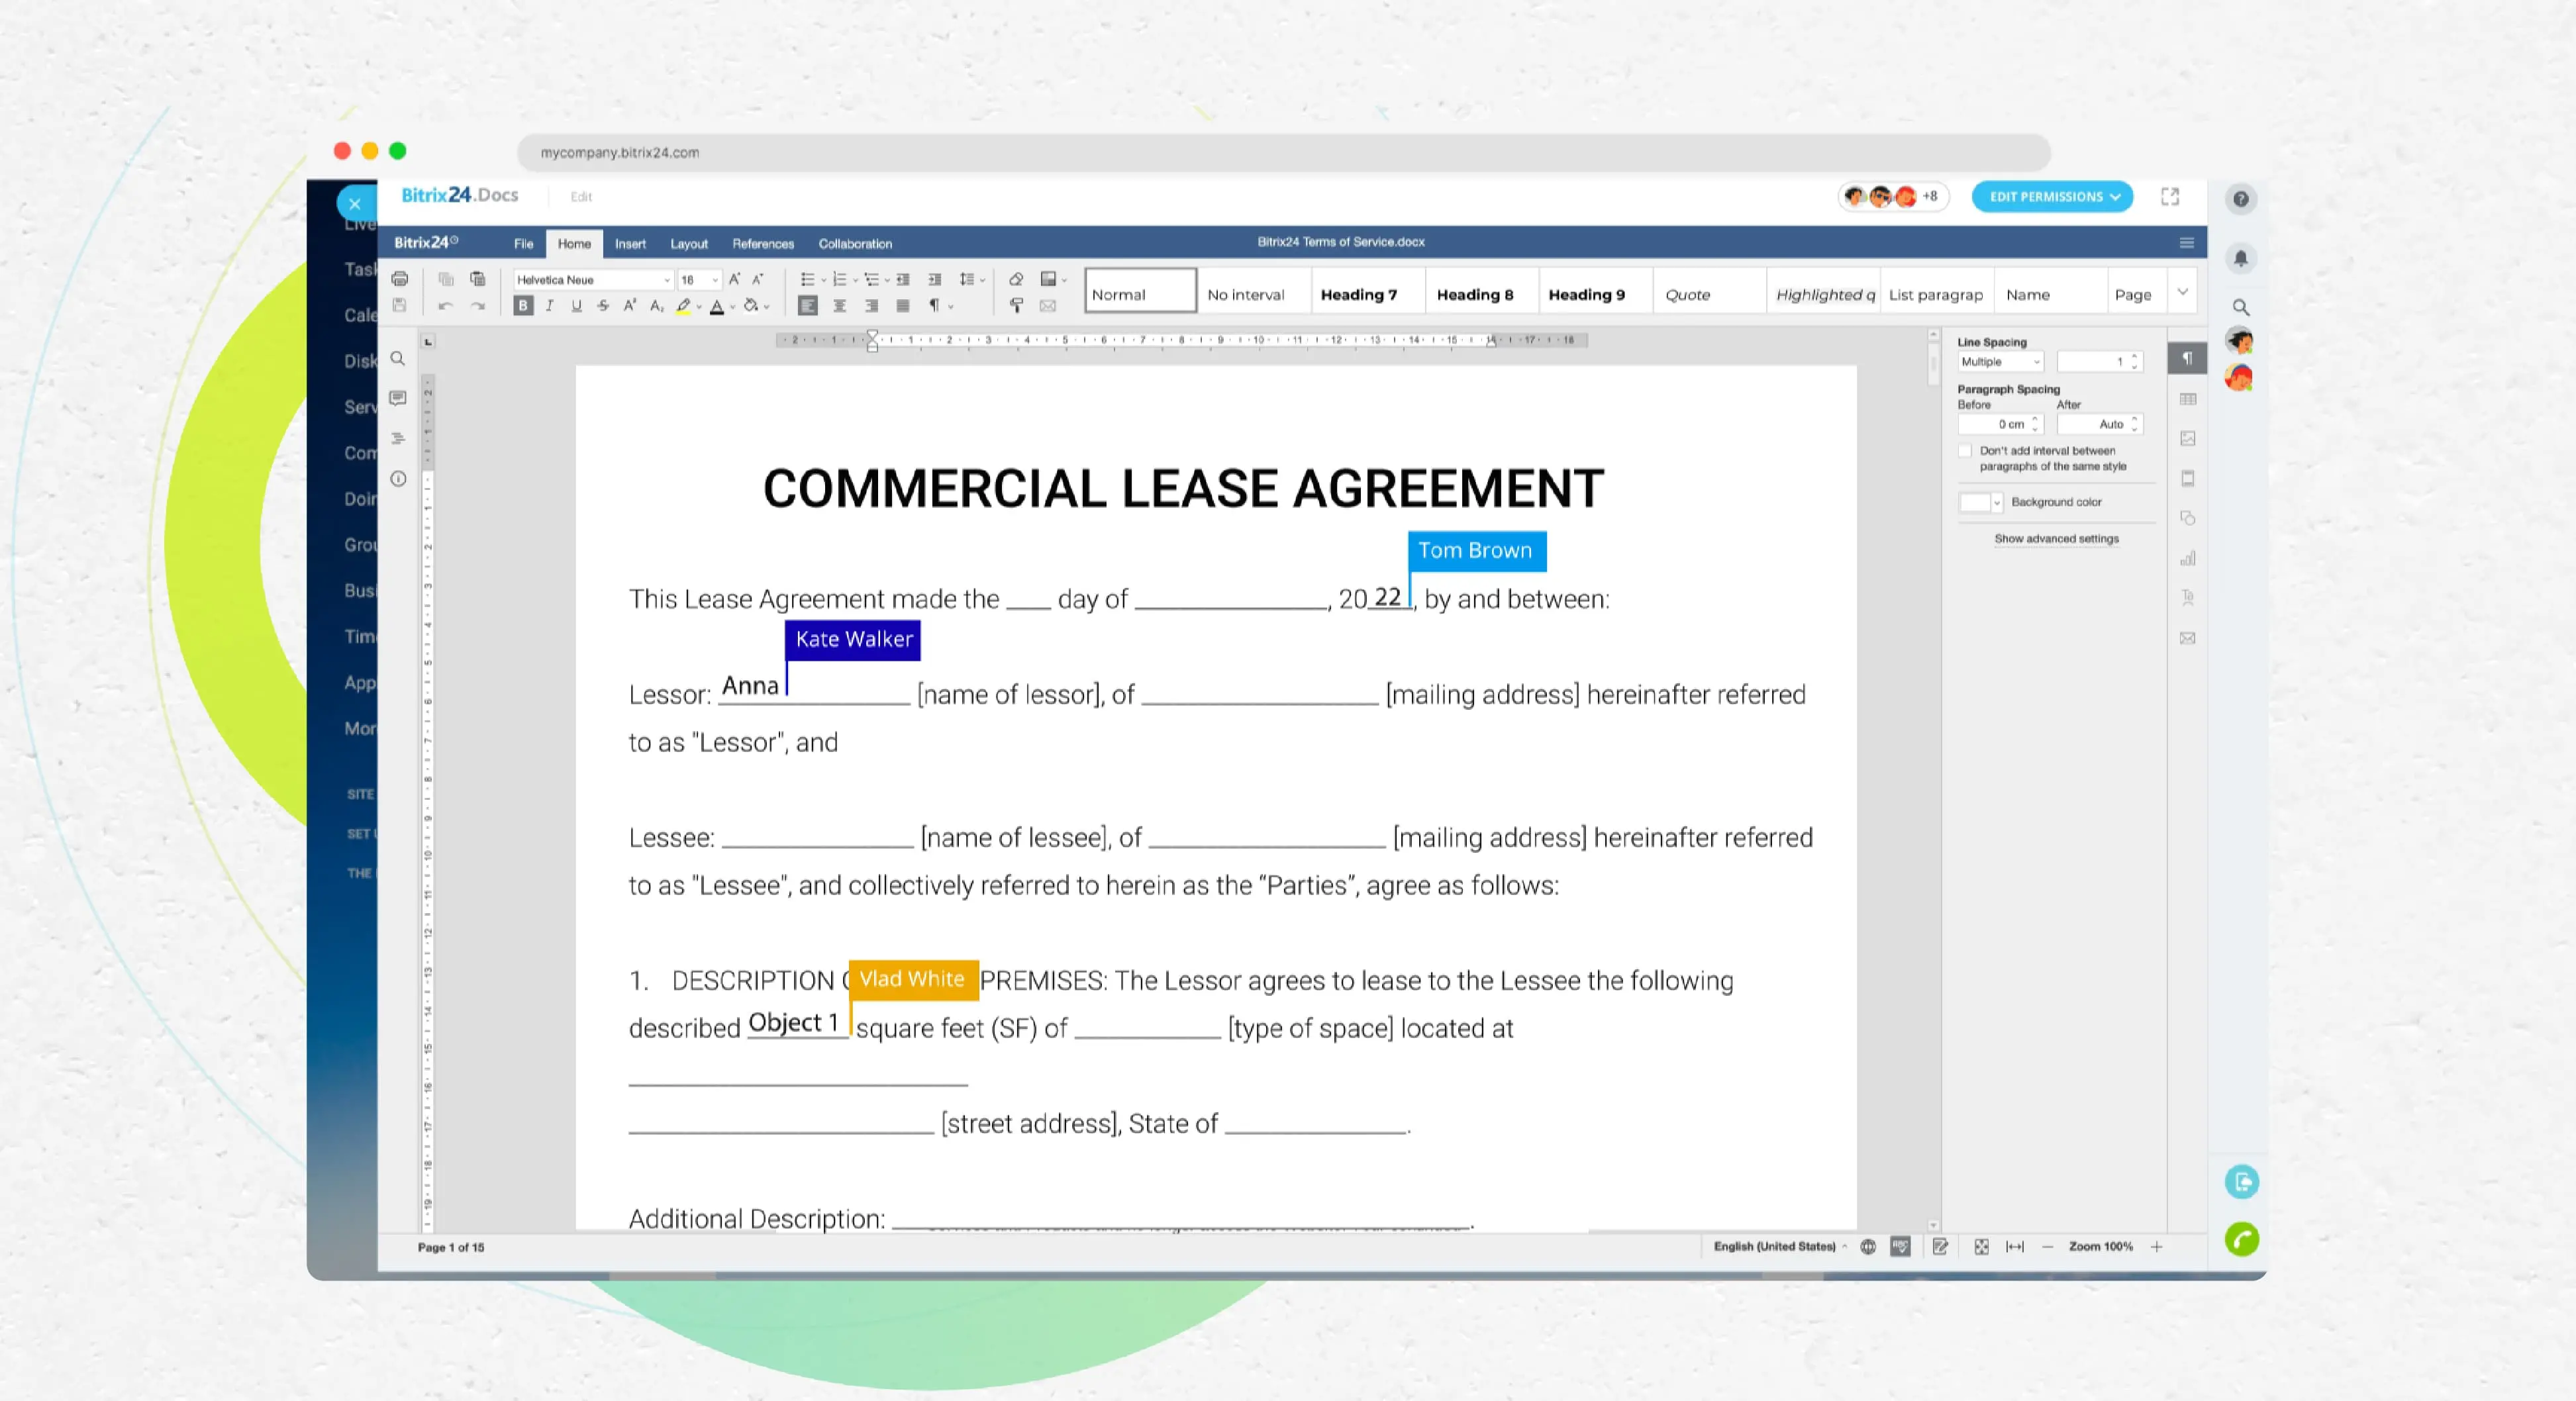Viewport: 2576px width, 1401px height.
Task: Open the Helvetica Neue font dropdown
Action: (667, 280)
